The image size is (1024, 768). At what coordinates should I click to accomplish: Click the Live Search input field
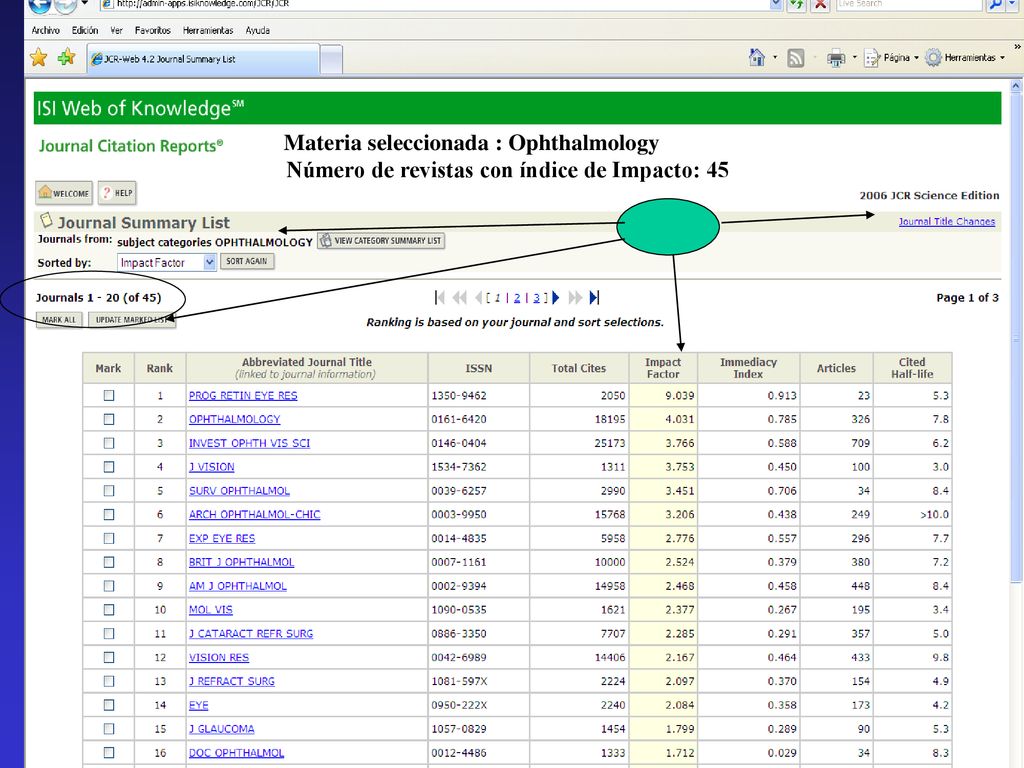coord(909,5)
